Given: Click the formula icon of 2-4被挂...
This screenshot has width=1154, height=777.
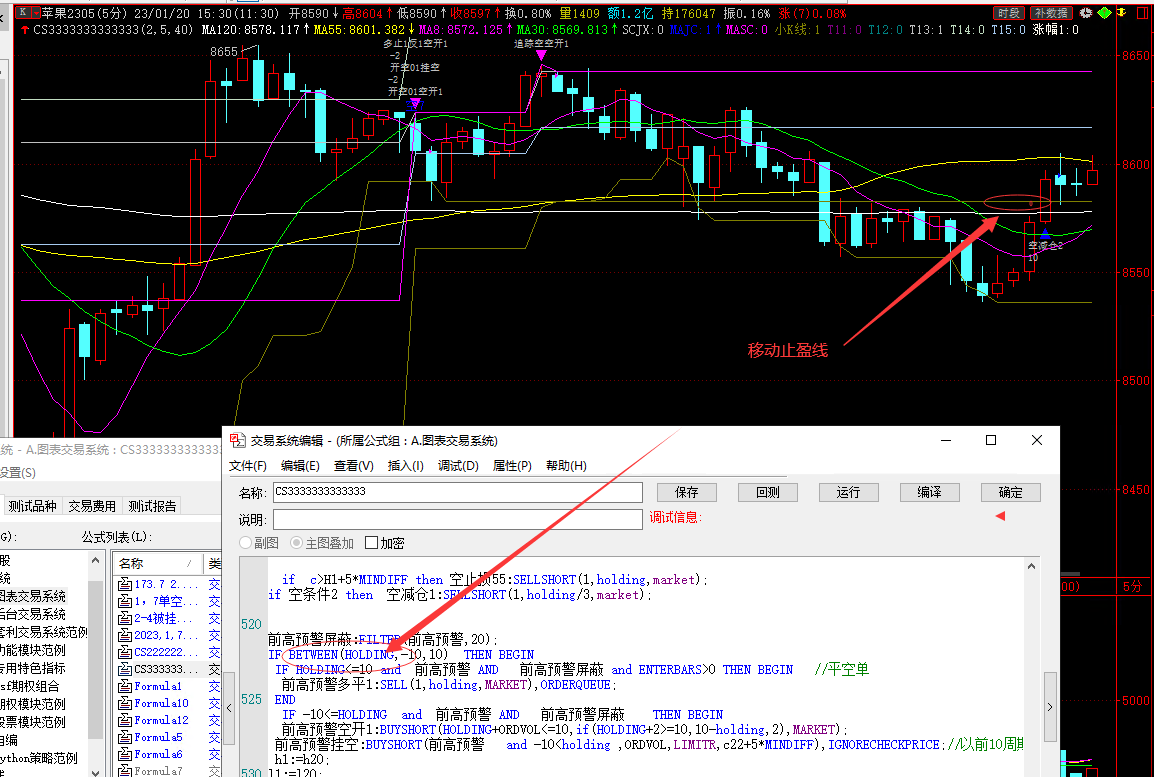Looking at the screenshot, I should tap(125, 618).
